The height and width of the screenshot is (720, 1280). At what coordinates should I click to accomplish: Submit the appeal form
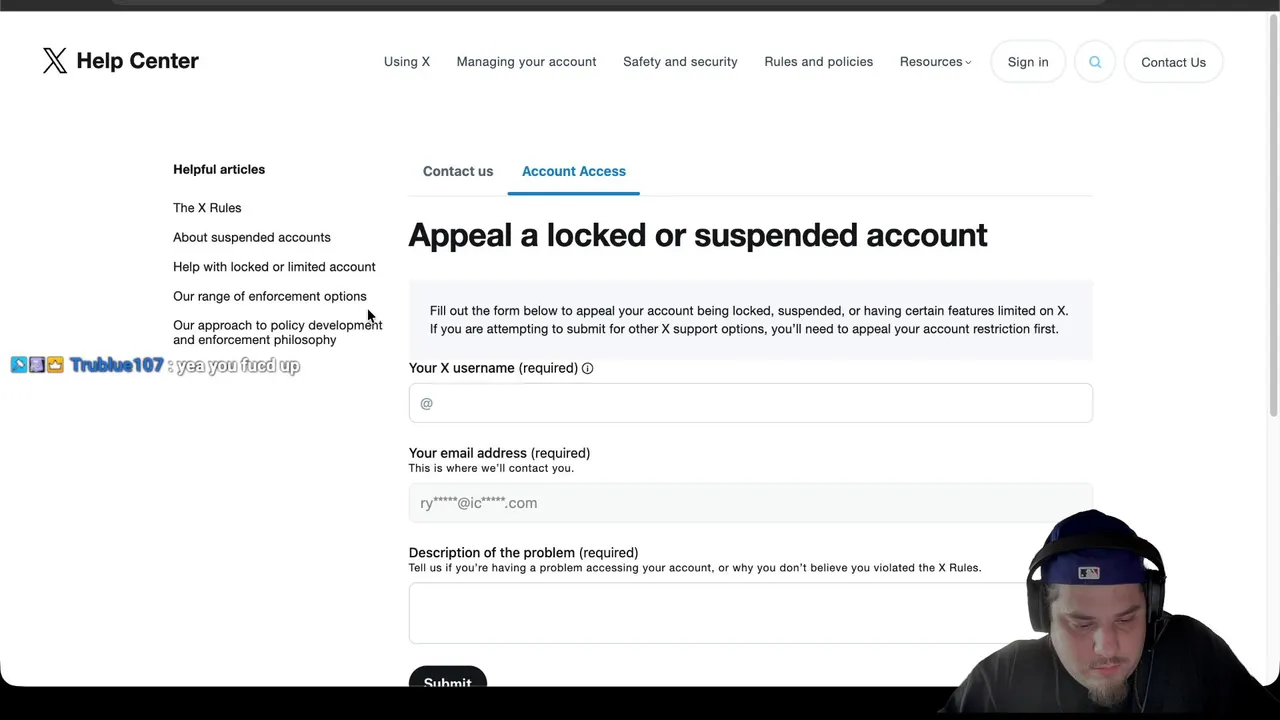[x=447, y=680]
